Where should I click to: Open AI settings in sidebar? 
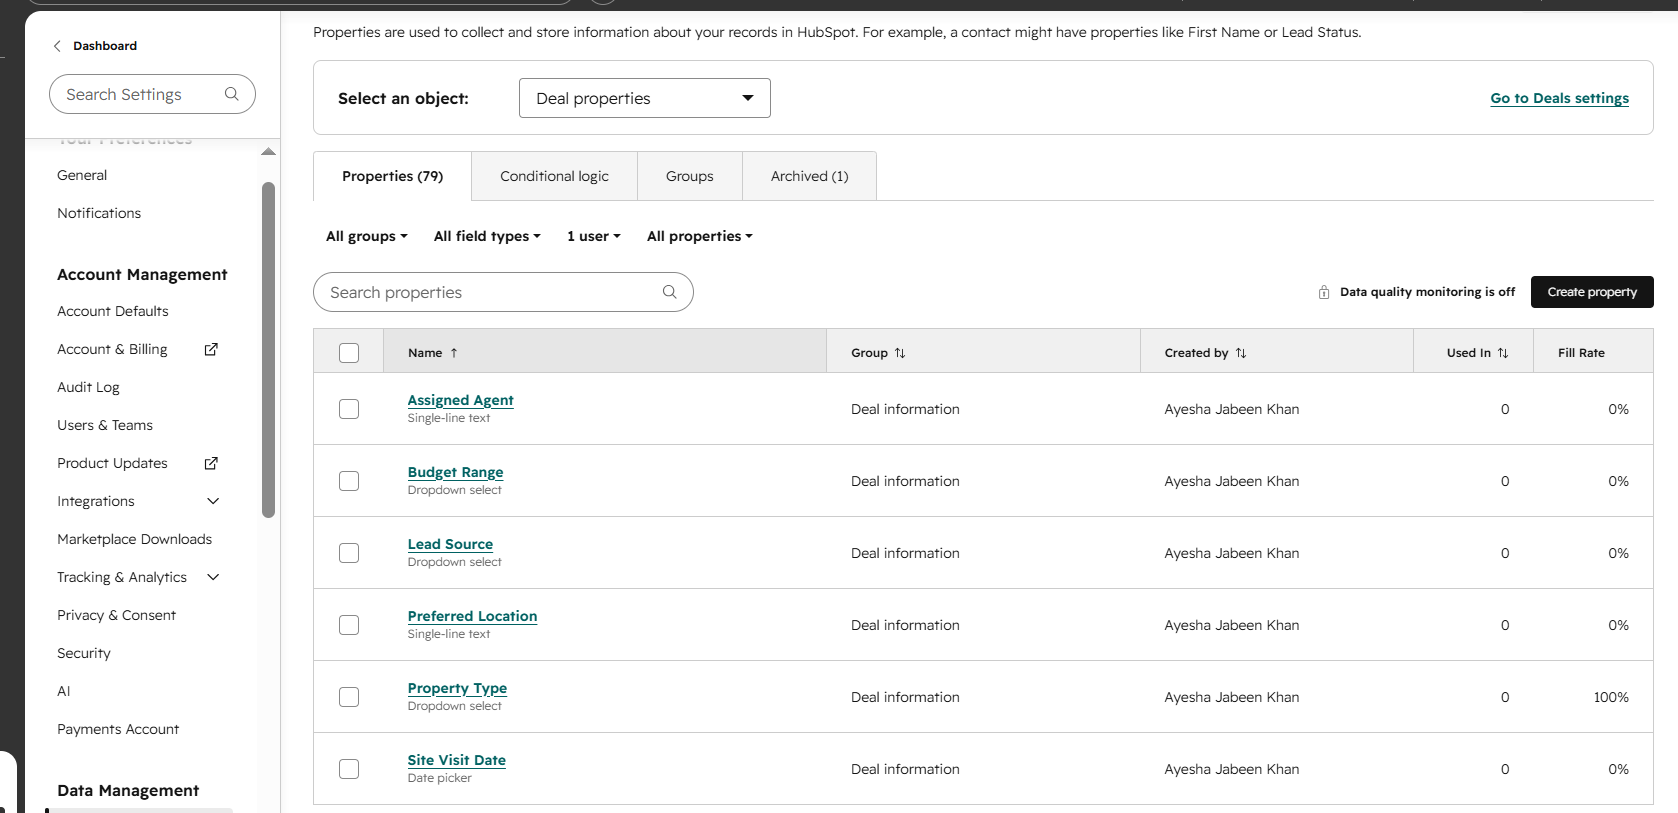[64, 691]
